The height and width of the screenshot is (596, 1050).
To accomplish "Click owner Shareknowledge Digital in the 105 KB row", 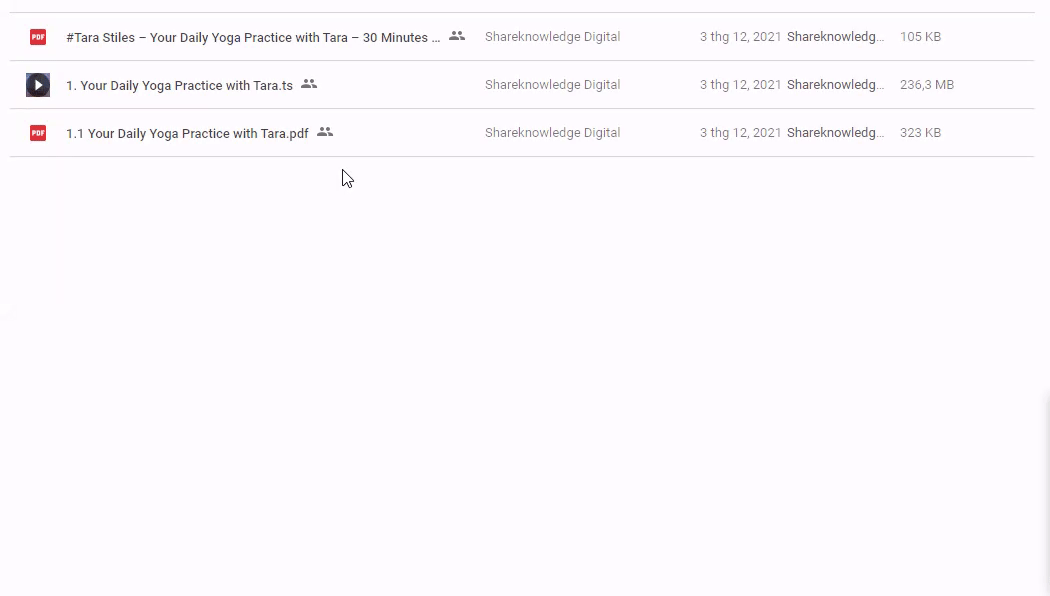I will 552,37.
